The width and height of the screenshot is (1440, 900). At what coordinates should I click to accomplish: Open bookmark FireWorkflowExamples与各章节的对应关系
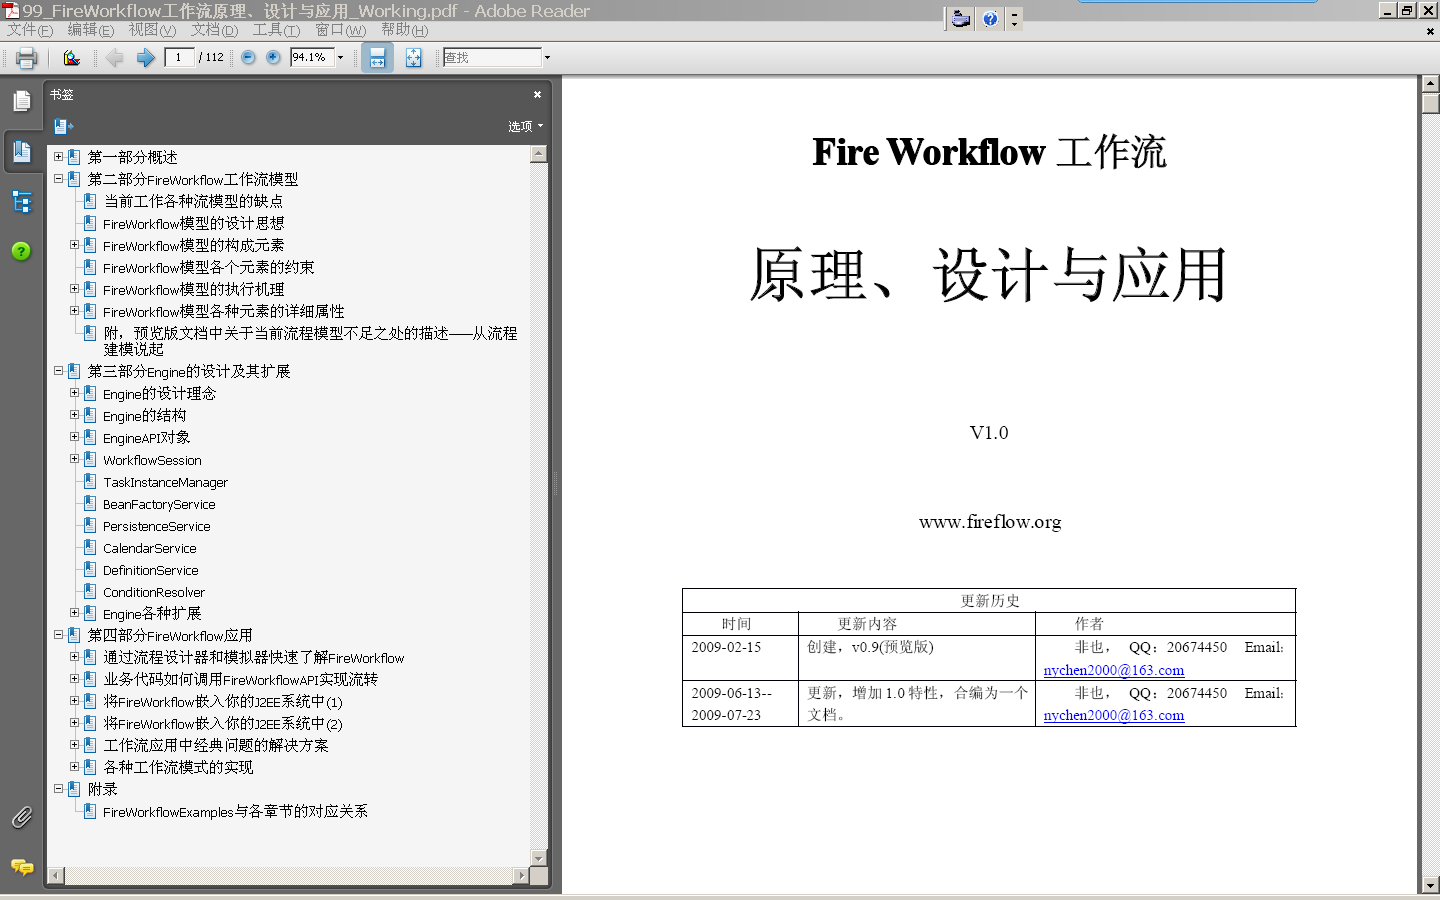pyautogui.click(x=235, y=811)
